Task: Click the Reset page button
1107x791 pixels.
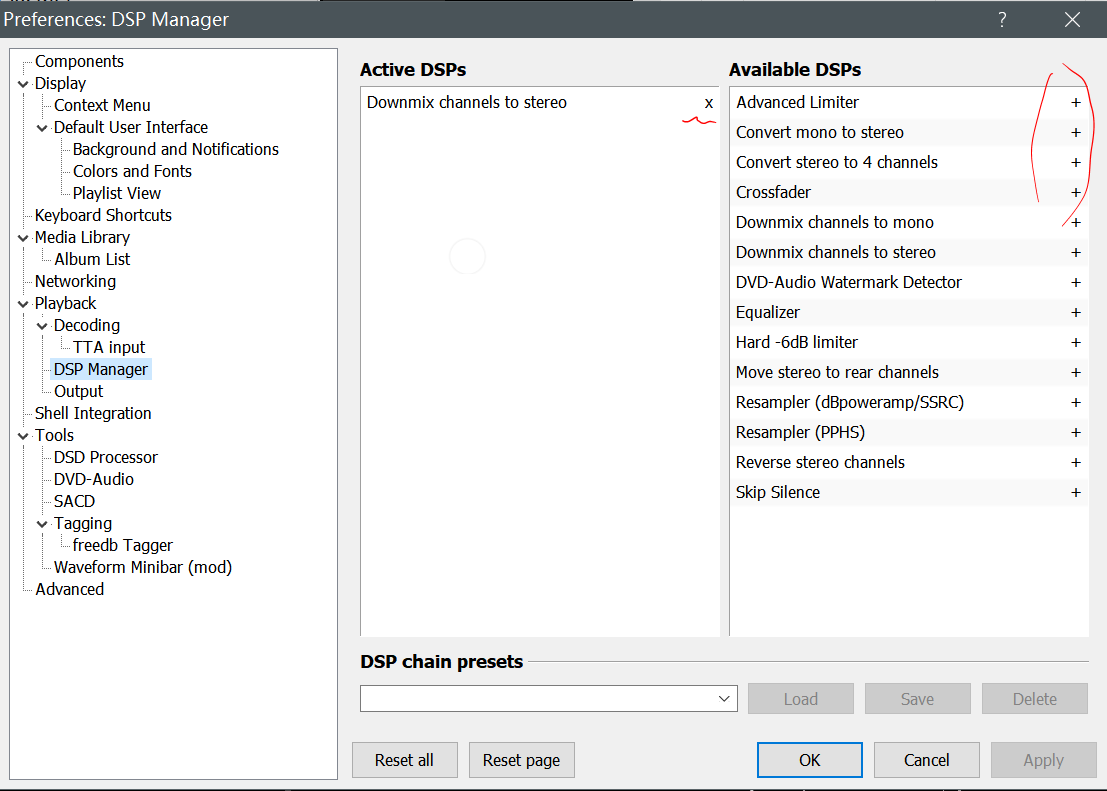Action: pos(521,760)
